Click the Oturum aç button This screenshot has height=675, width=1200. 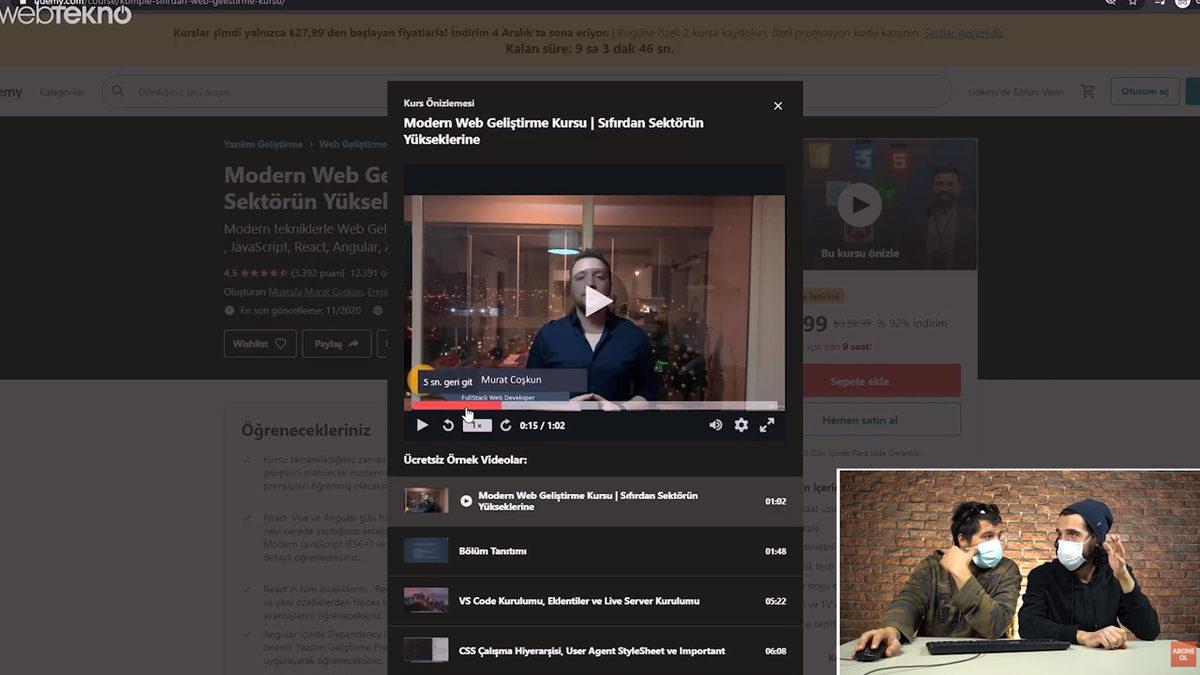1144,92
